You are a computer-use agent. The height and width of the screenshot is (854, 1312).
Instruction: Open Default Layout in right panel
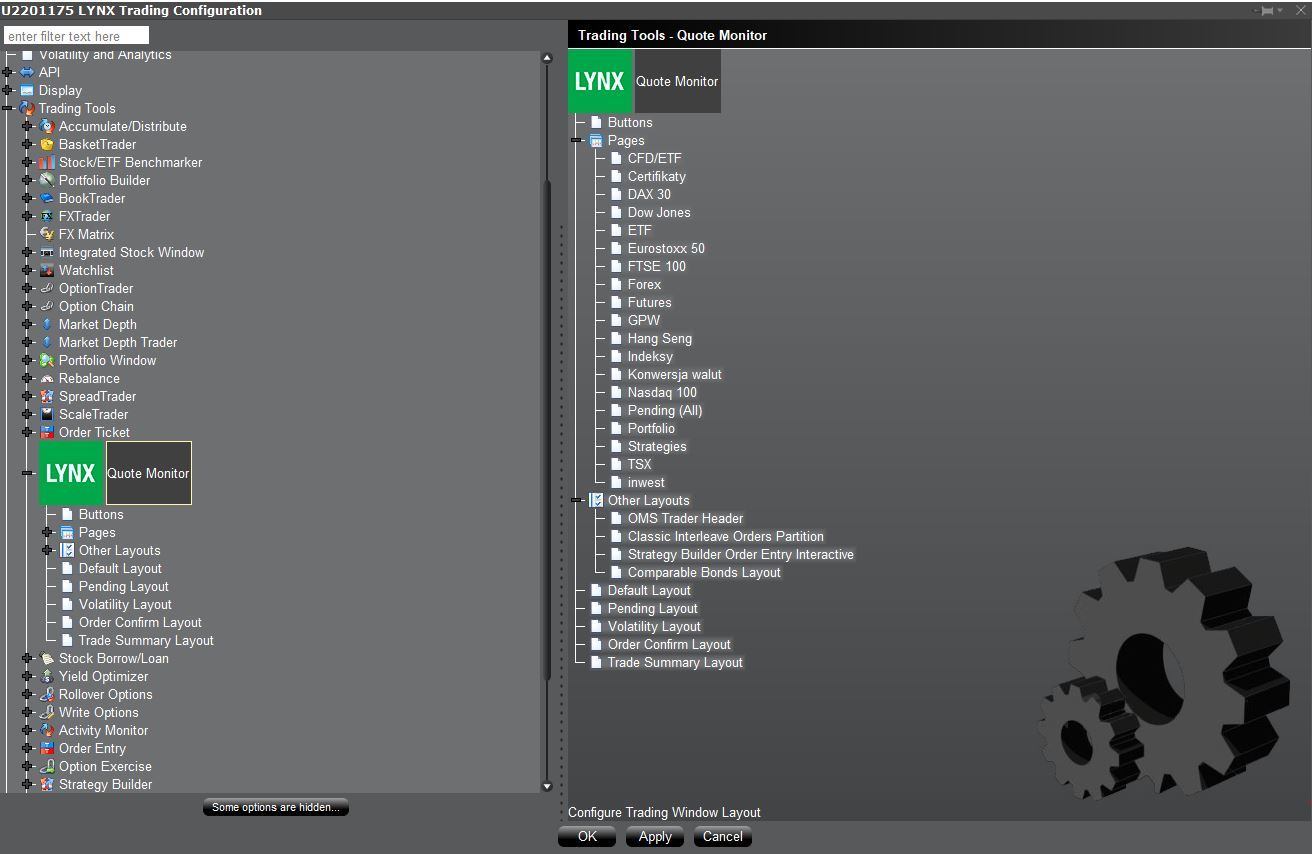(x=649, y=590)
